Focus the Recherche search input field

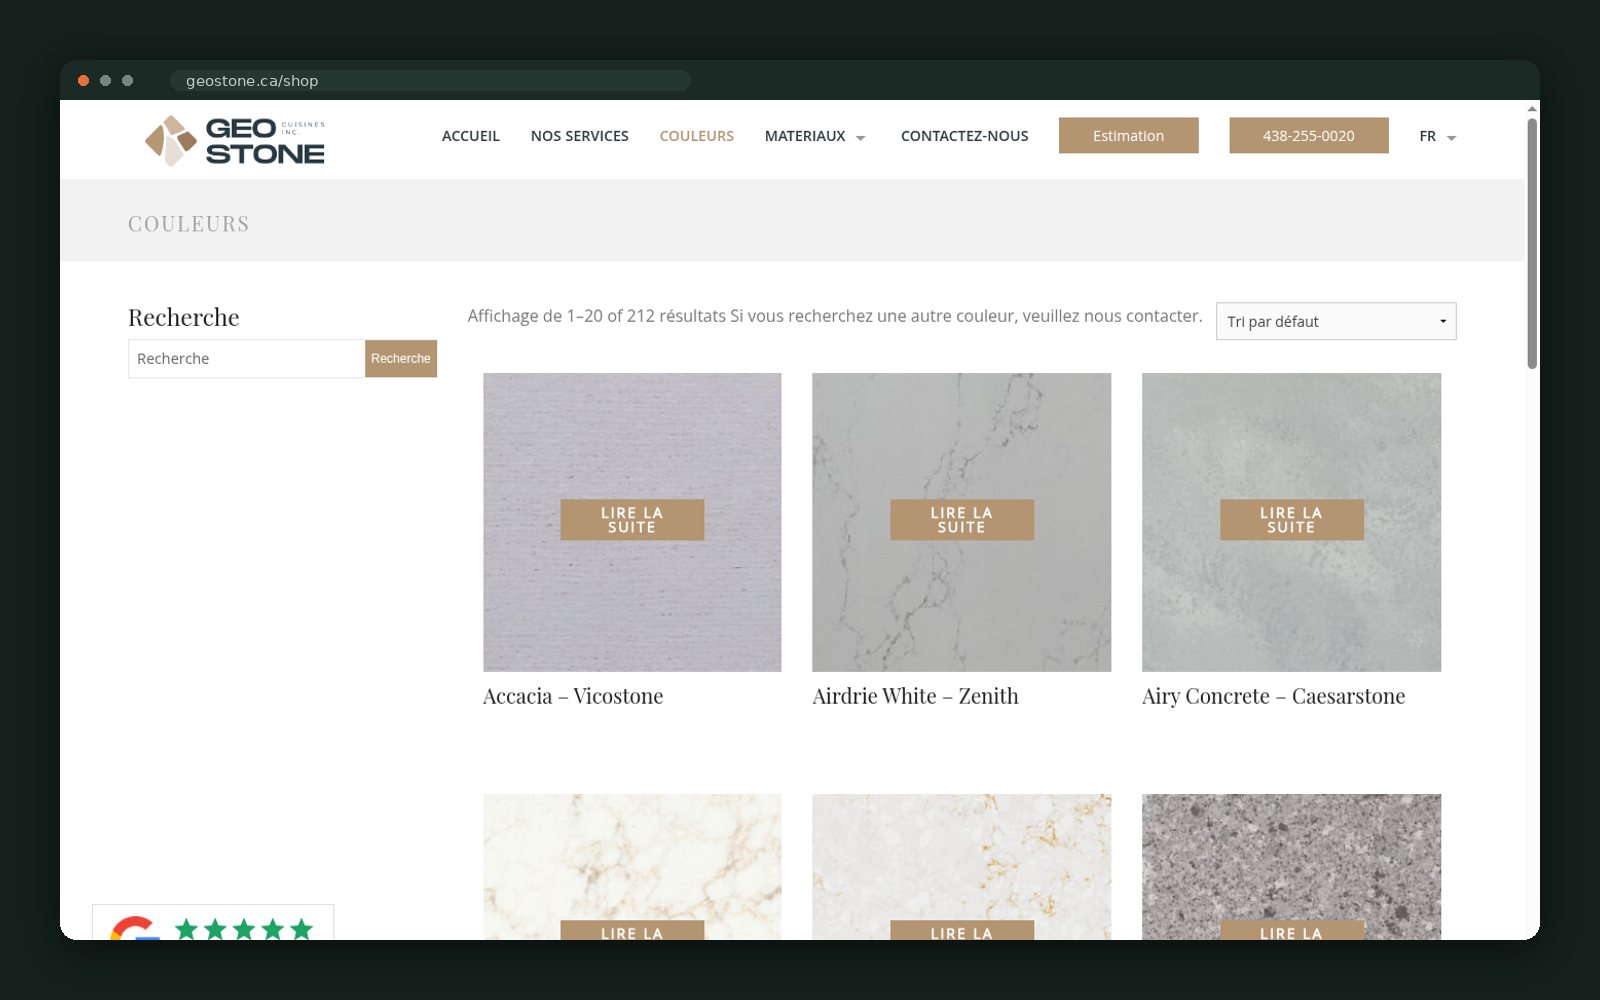click(x=247, y=359)
